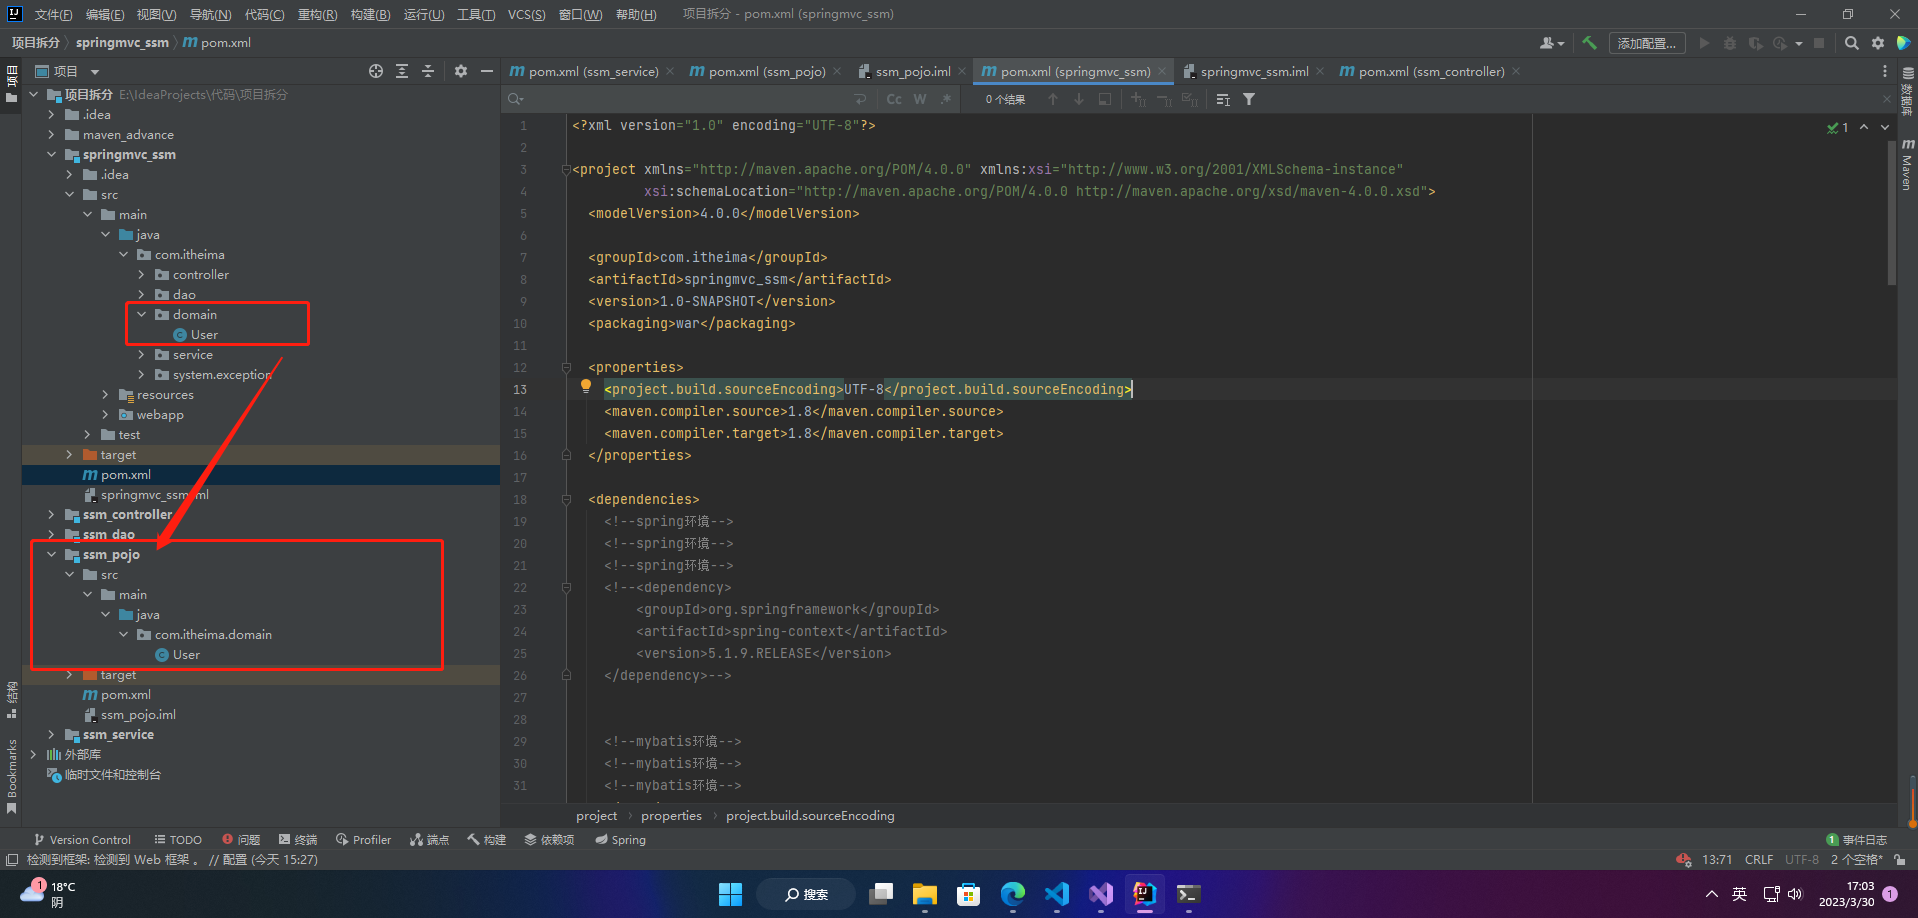Click the filter search results funnel icon
This screenshot has width=1918, height=918.
pyautogui.click(x=1248, y=99)
